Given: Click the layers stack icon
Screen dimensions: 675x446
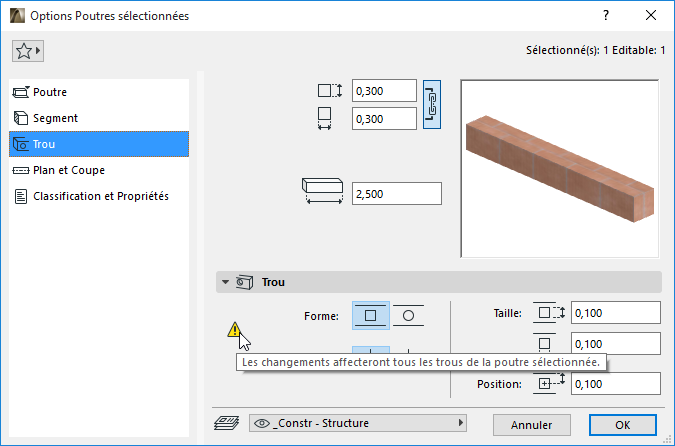Looking at the screenshot, I should point(226,423).
